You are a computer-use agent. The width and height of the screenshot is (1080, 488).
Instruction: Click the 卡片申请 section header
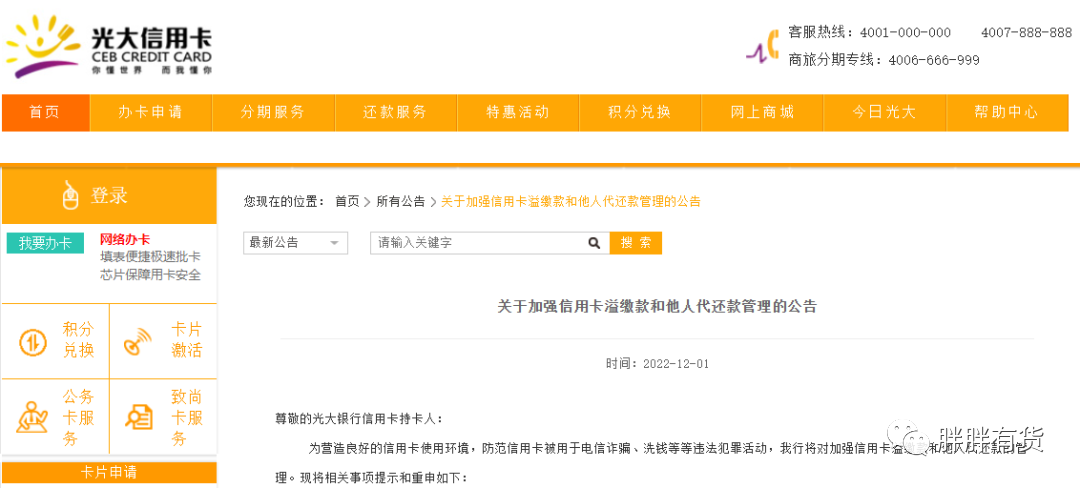click(109, 472)
